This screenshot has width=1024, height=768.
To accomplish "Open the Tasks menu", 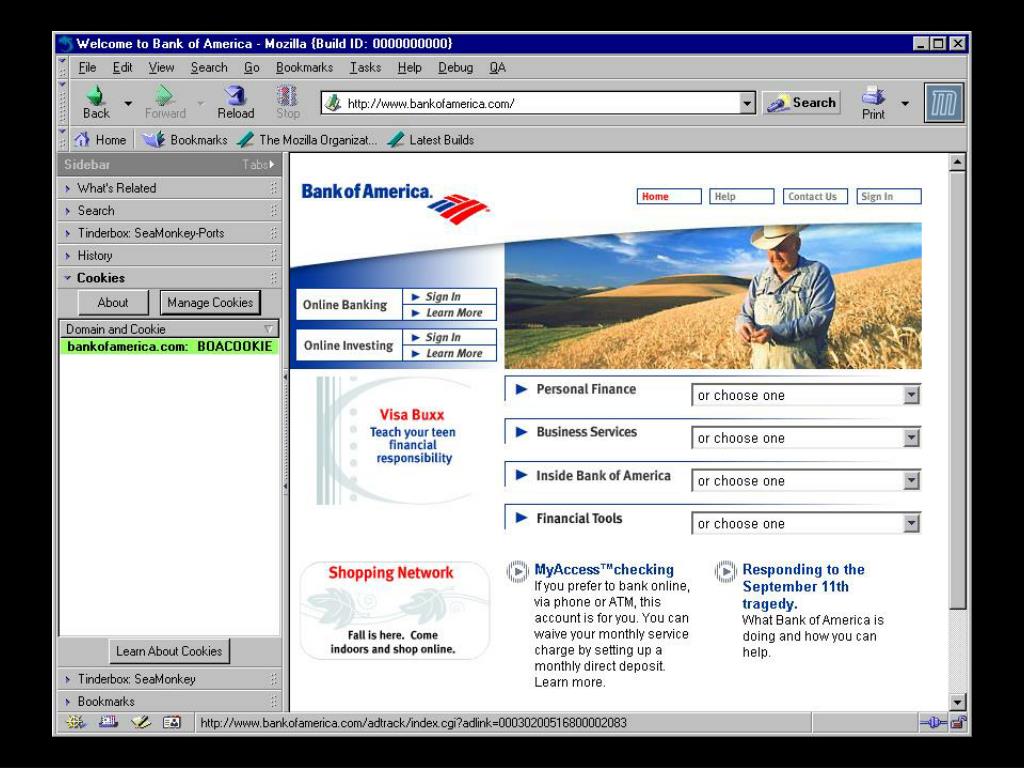I will (x=365, y=68).
